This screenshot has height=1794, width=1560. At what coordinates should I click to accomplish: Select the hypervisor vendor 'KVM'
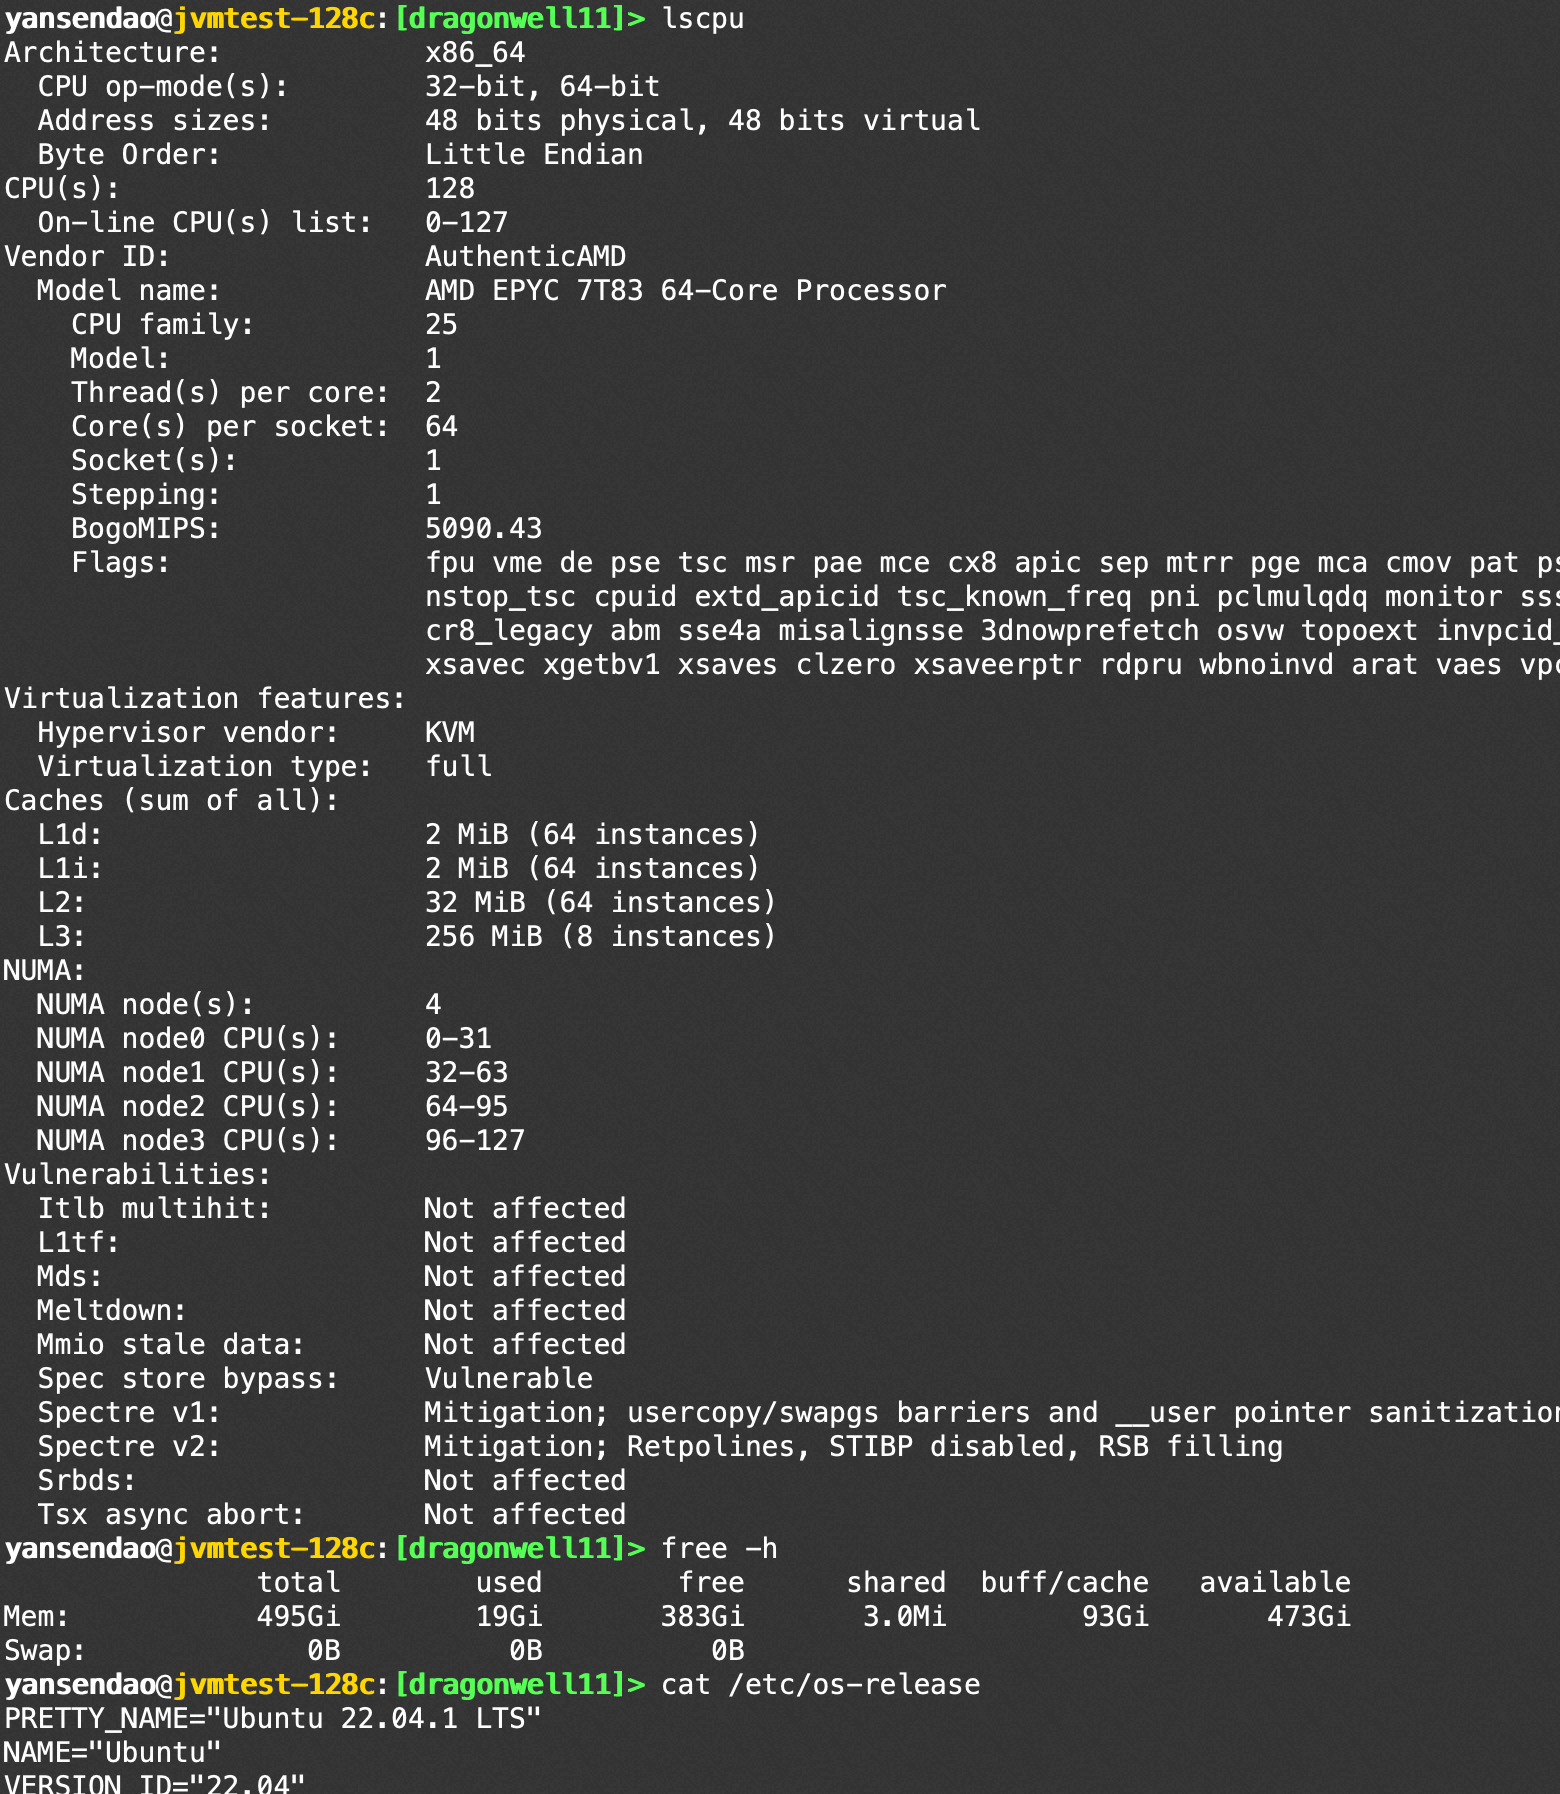[x=450, y=733]
